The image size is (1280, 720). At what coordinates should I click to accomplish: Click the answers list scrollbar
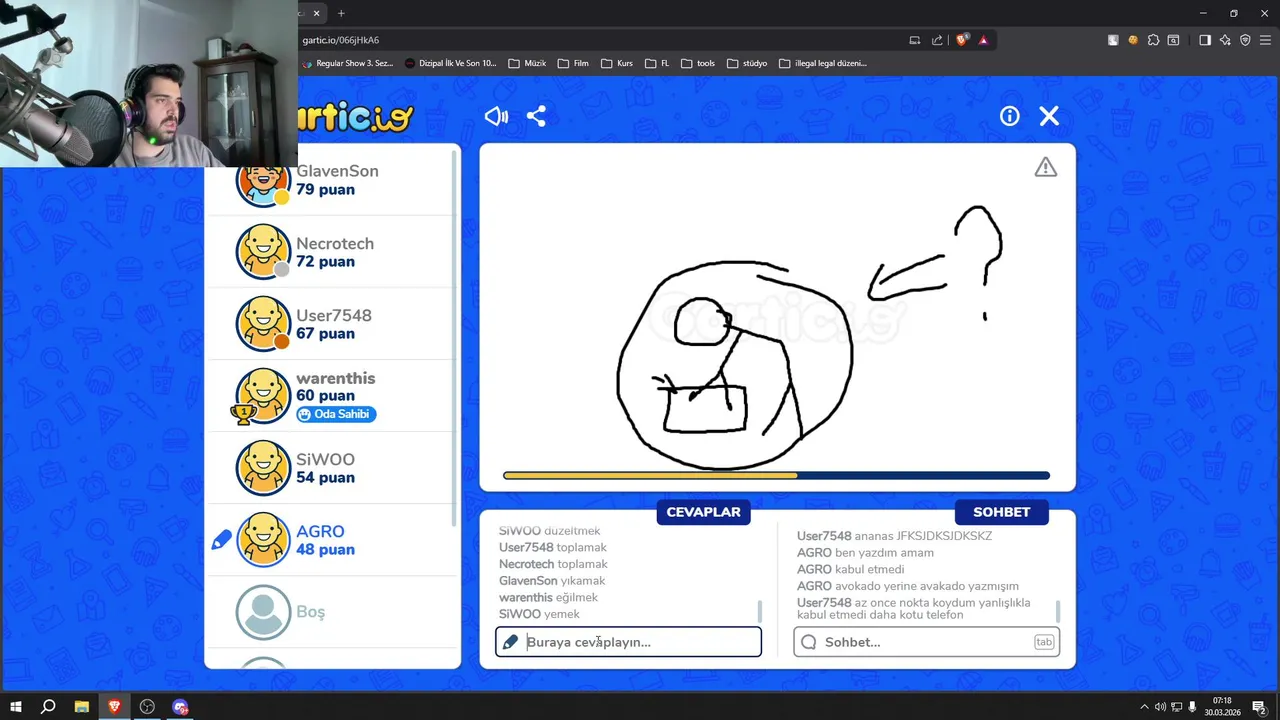point(760,611)
